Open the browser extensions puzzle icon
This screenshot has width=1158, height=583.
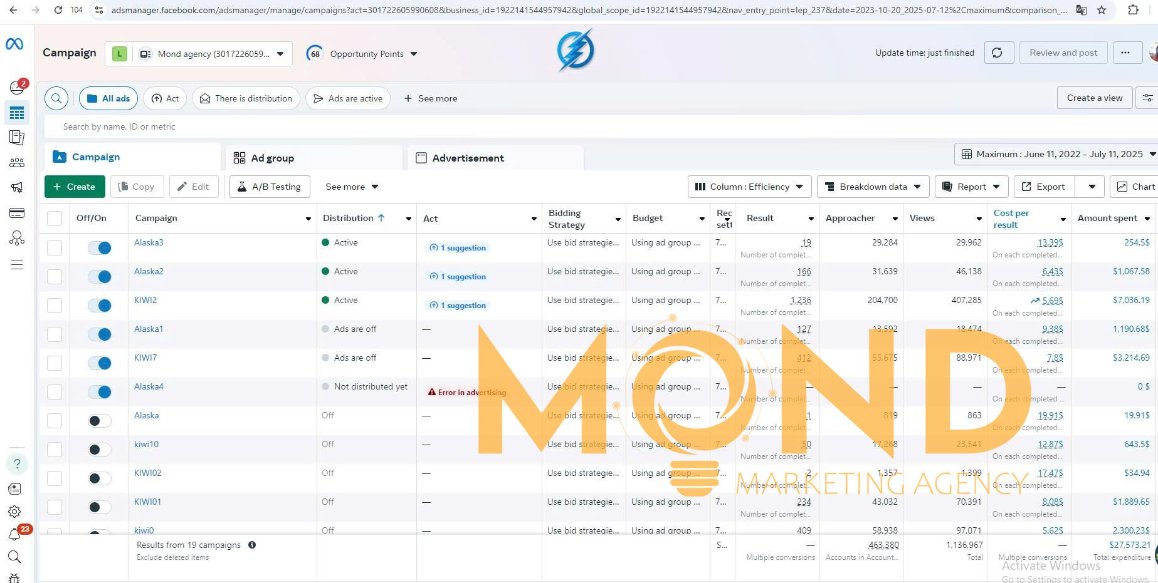pos(1134,10)
